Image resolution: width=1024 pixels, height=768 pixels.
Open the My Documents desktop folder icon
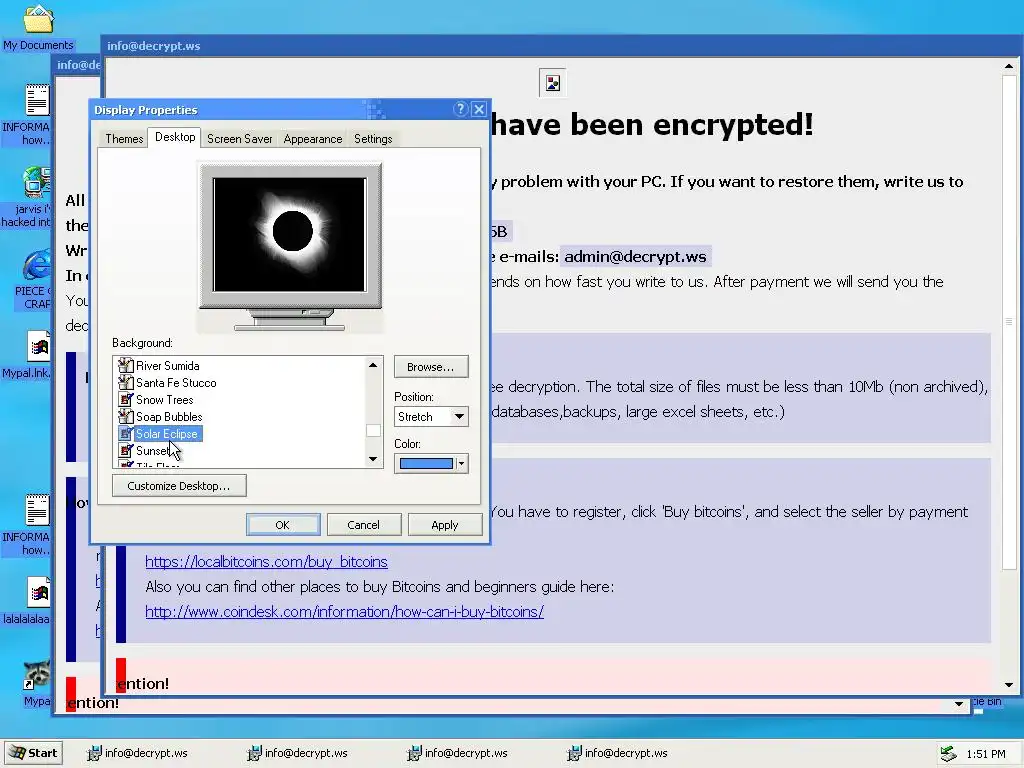[38, 20]
